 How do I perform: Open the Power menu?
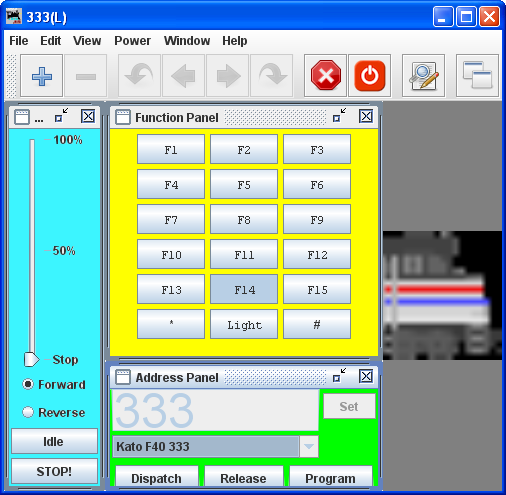click(x=132, y=41)
